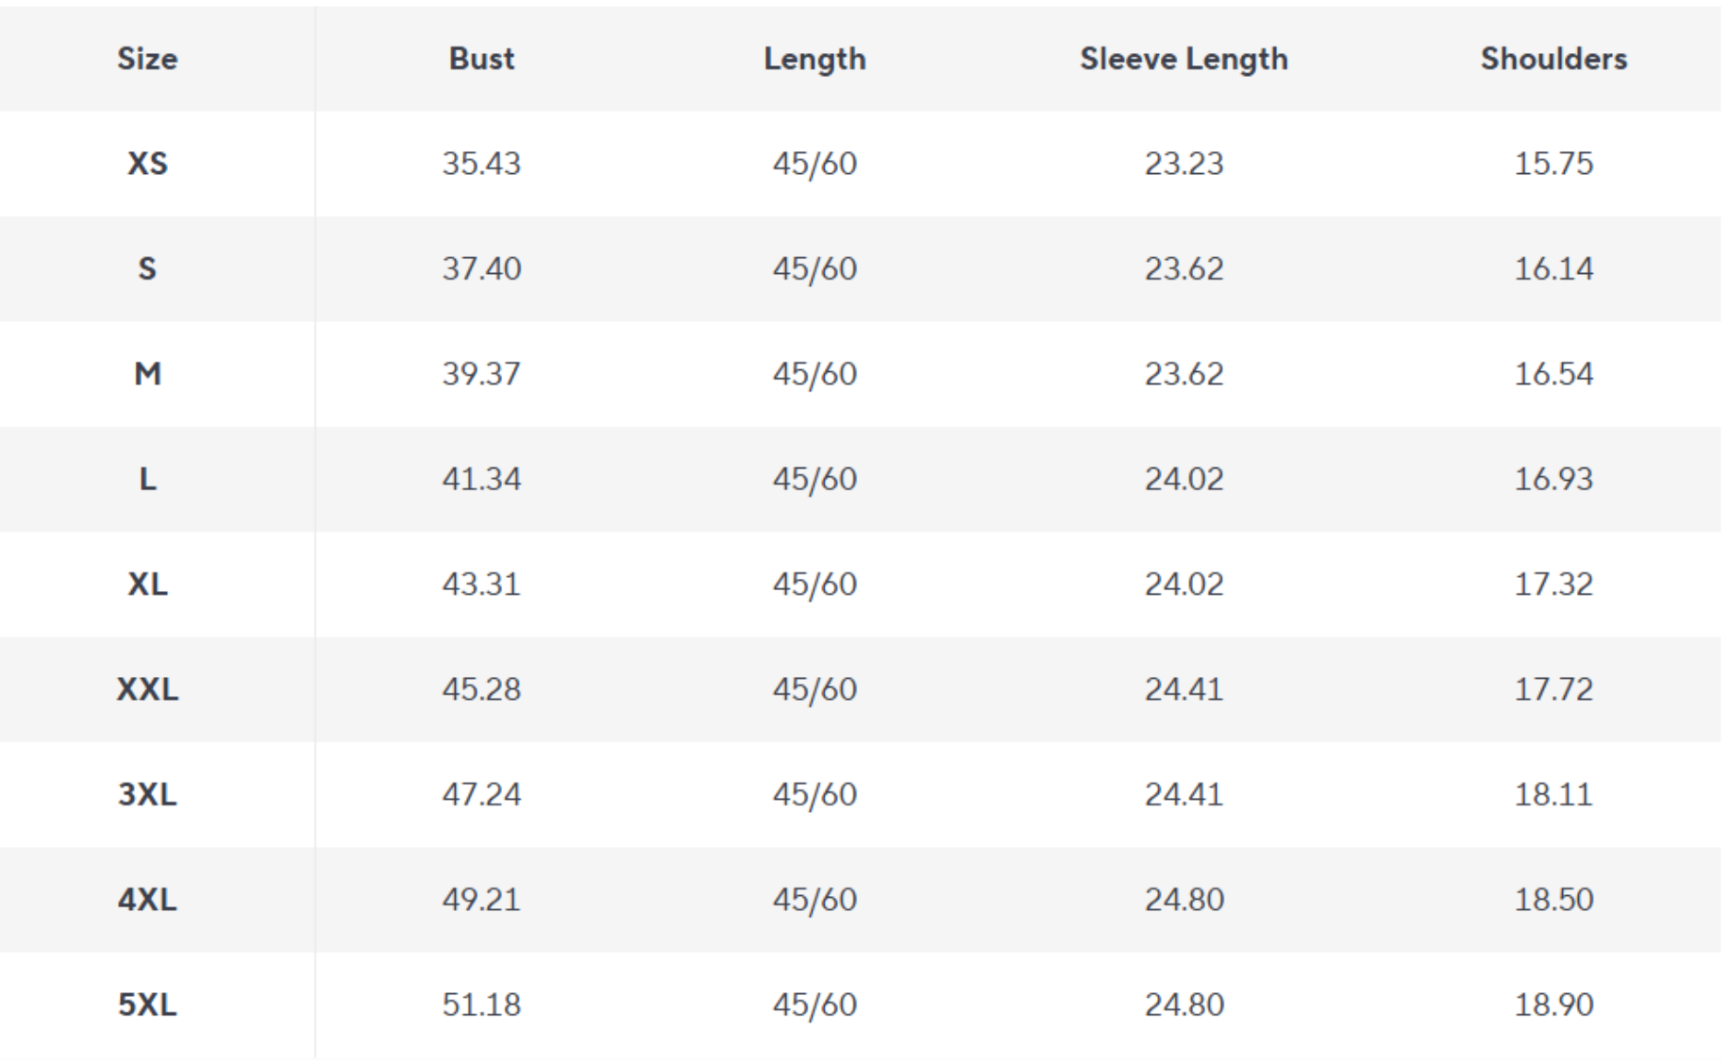The width and height of the screenshot is (1722, 1060).
Task: Click the sleeve length value 23.23
Action: coord(1183,163)
